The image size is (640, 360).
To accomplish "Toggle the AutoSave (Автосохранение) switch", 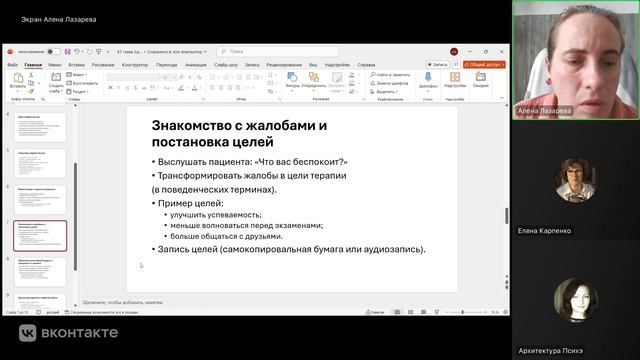I will (53, 51).
